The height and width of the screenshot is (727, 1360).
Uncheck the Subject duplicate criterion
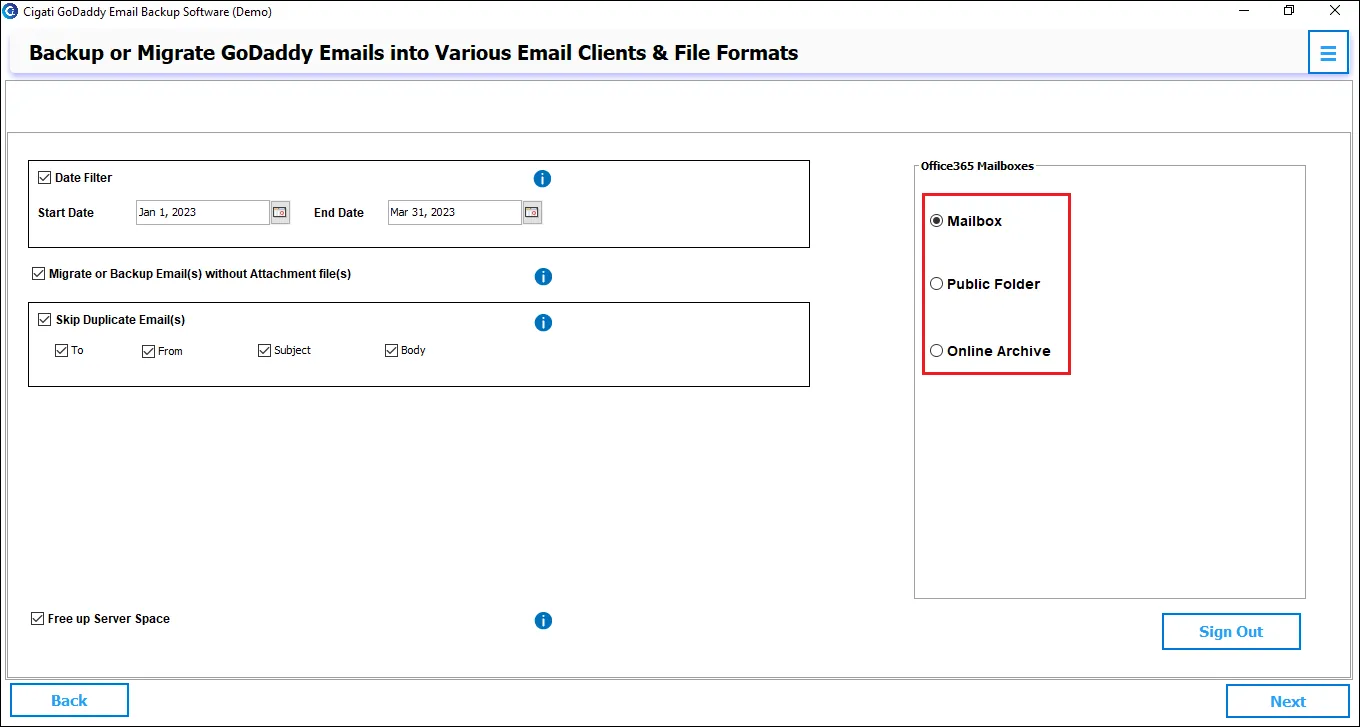[264, 351]
